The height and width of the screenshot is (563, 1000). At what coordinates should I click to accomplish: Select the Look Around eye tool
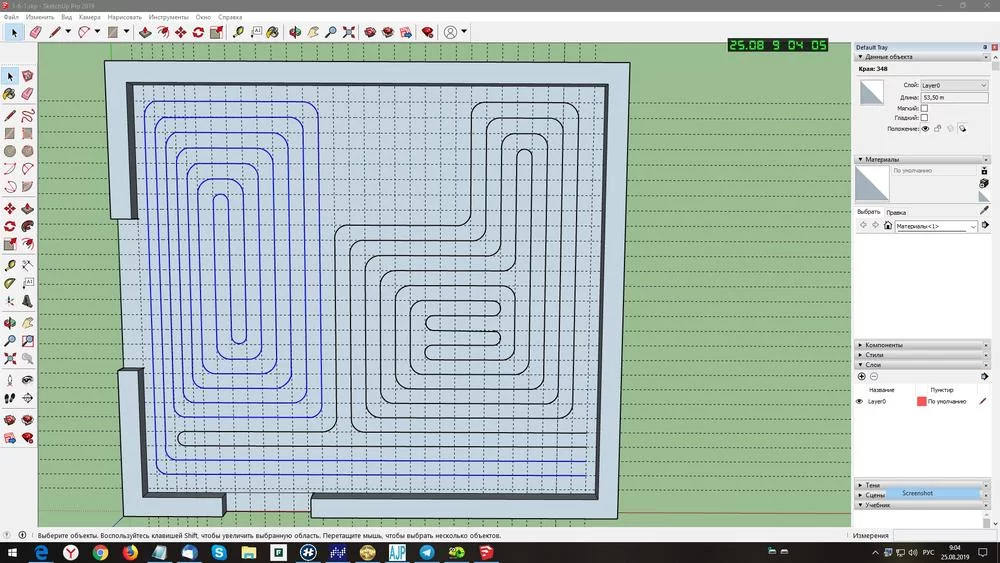27,380
